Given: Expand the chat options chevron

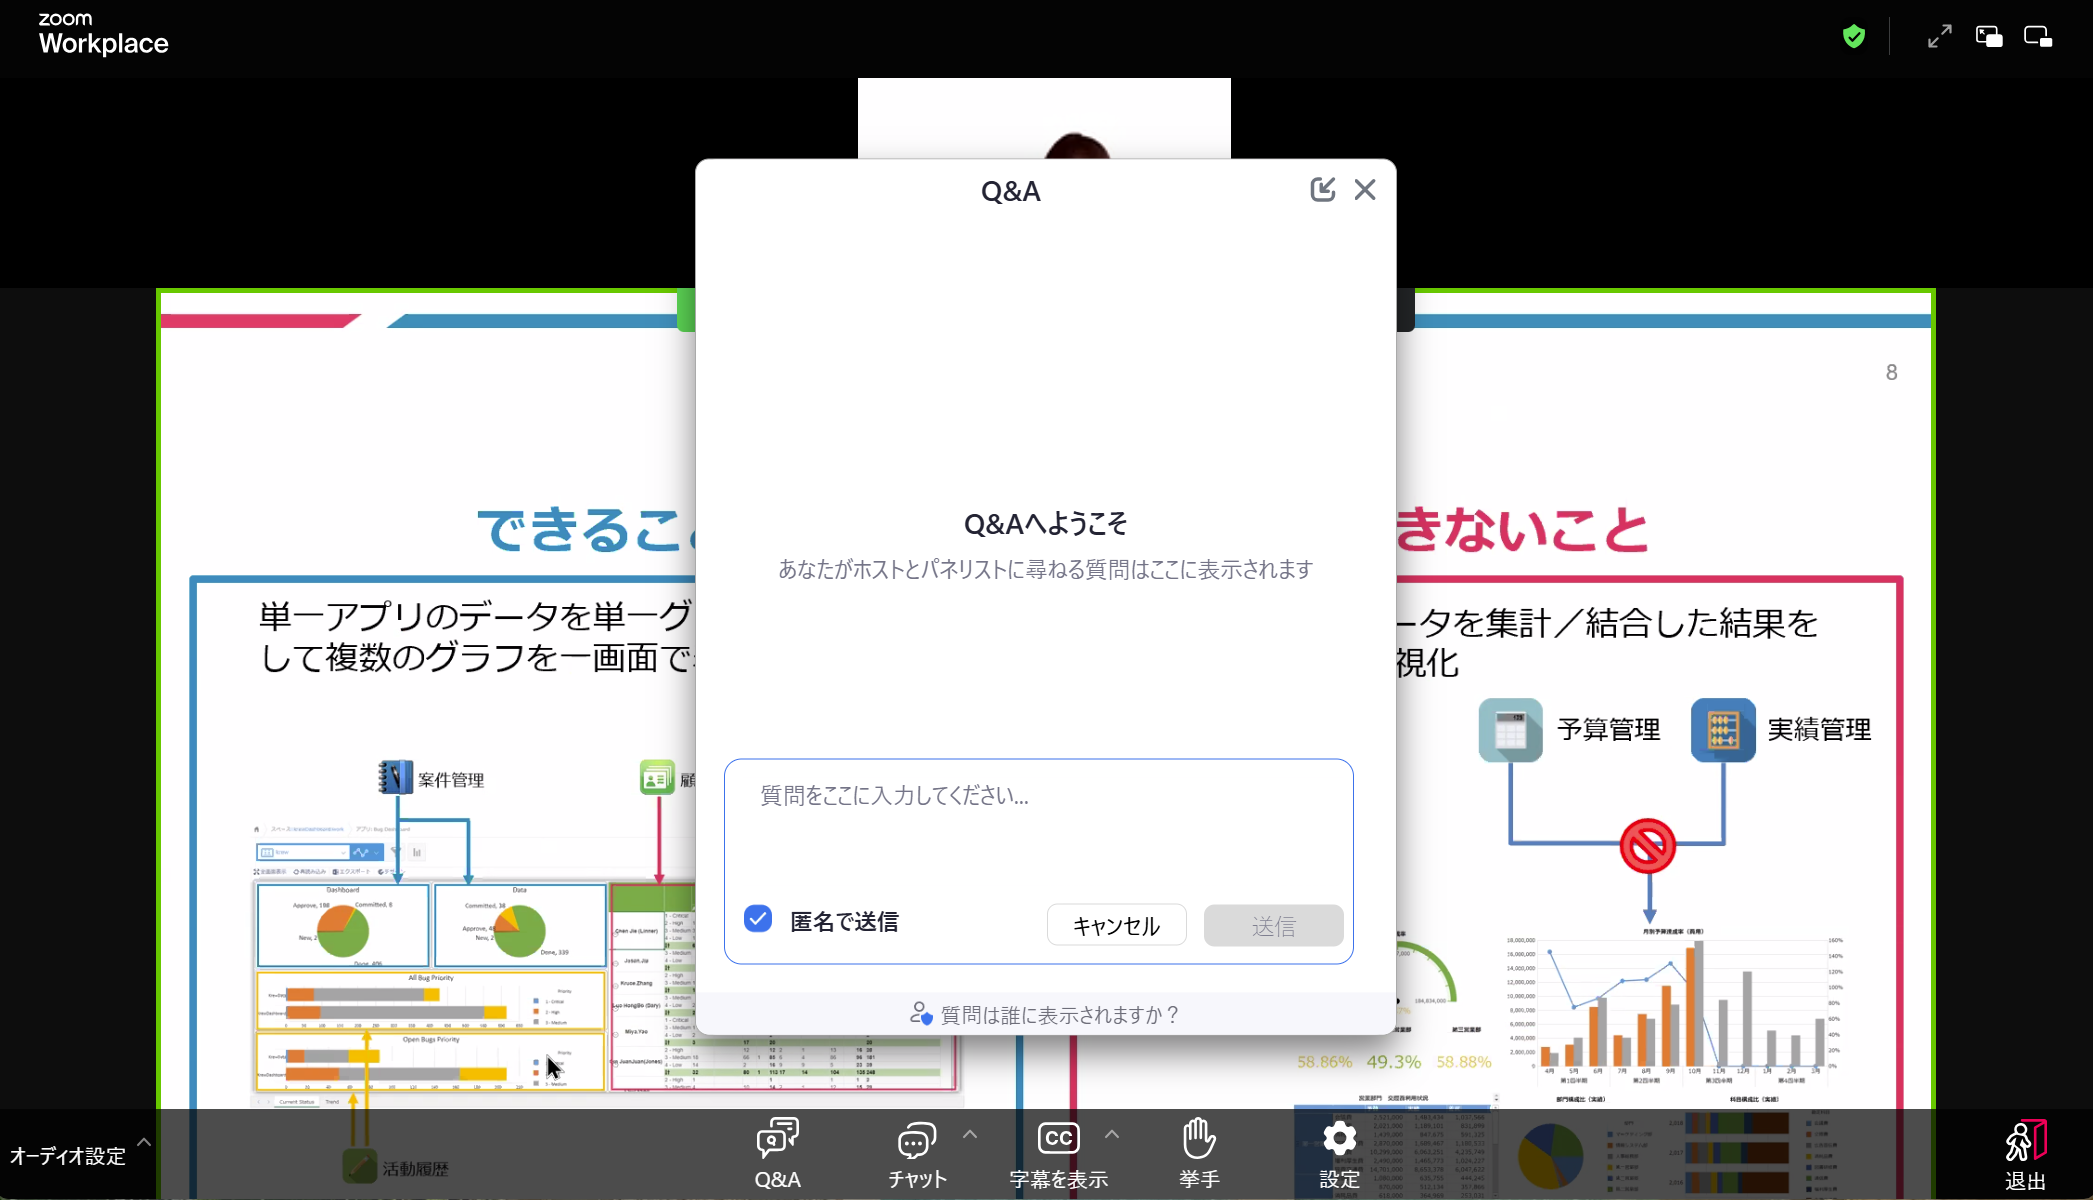Looking at the screenshot, I should (968, 1133).
